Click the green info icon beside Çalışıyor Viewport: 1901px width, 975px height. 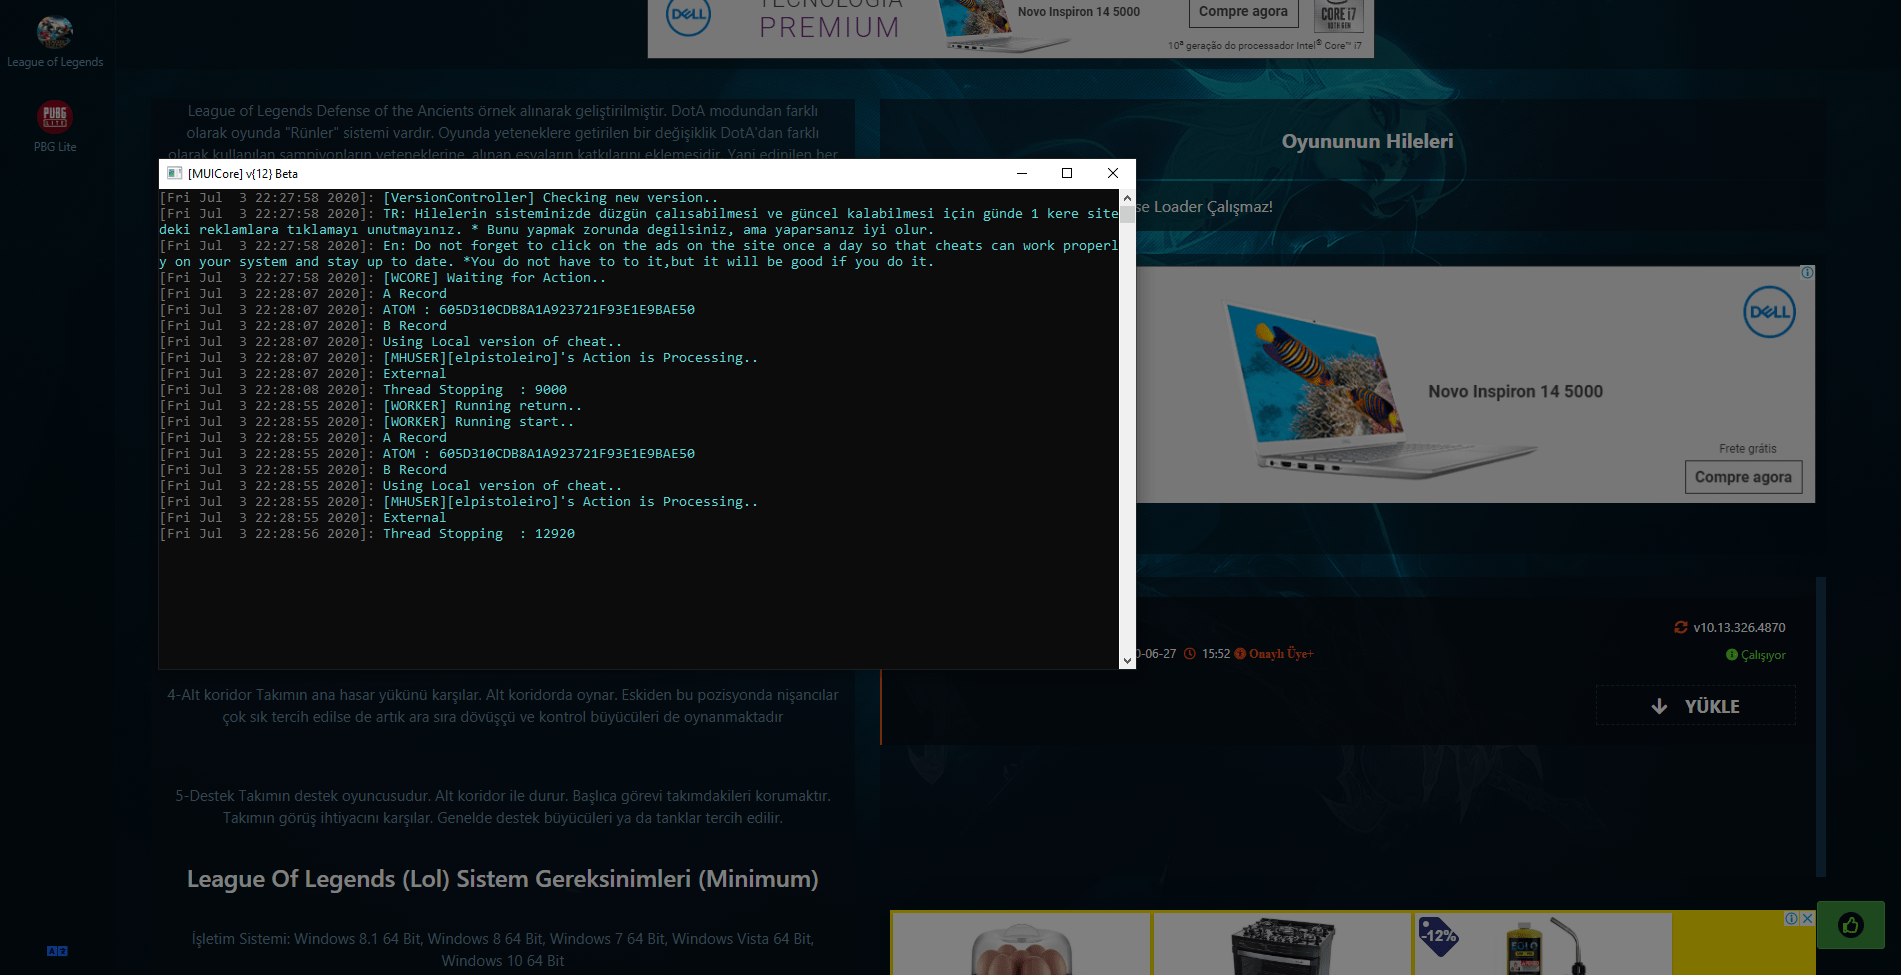1732,655
